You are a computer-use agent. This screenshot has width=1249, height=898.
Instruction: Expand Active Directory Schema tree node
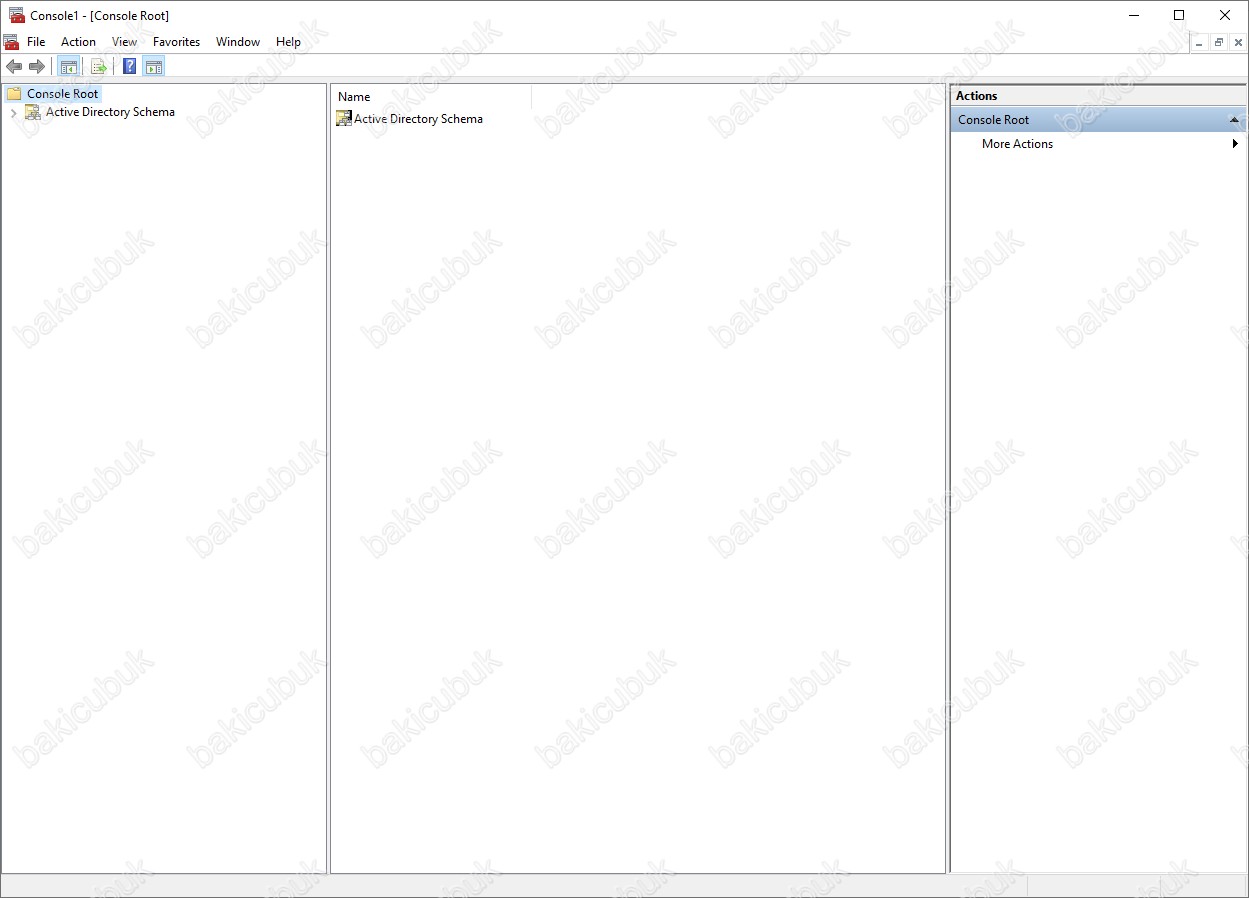click(13, 113)
